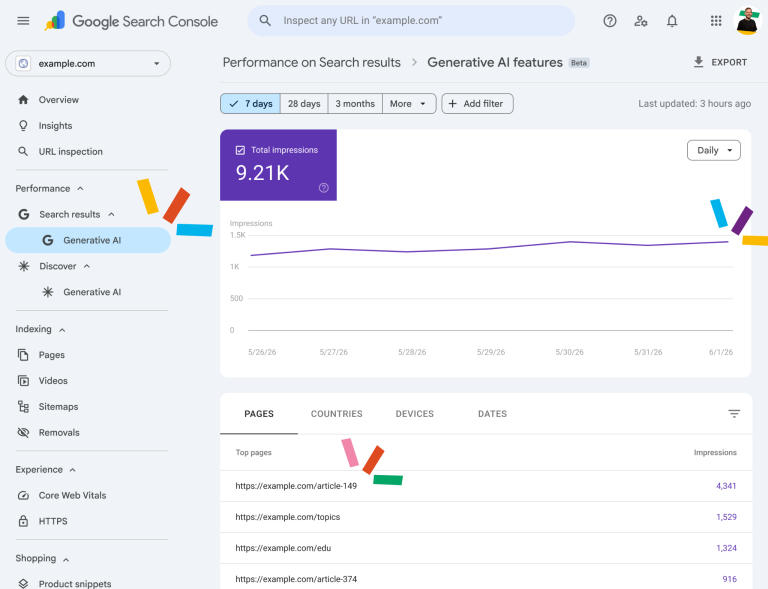This screenshot has height=589, width=768.
Task: Click the Google Search Console logo
Action: tap(131, 21)
